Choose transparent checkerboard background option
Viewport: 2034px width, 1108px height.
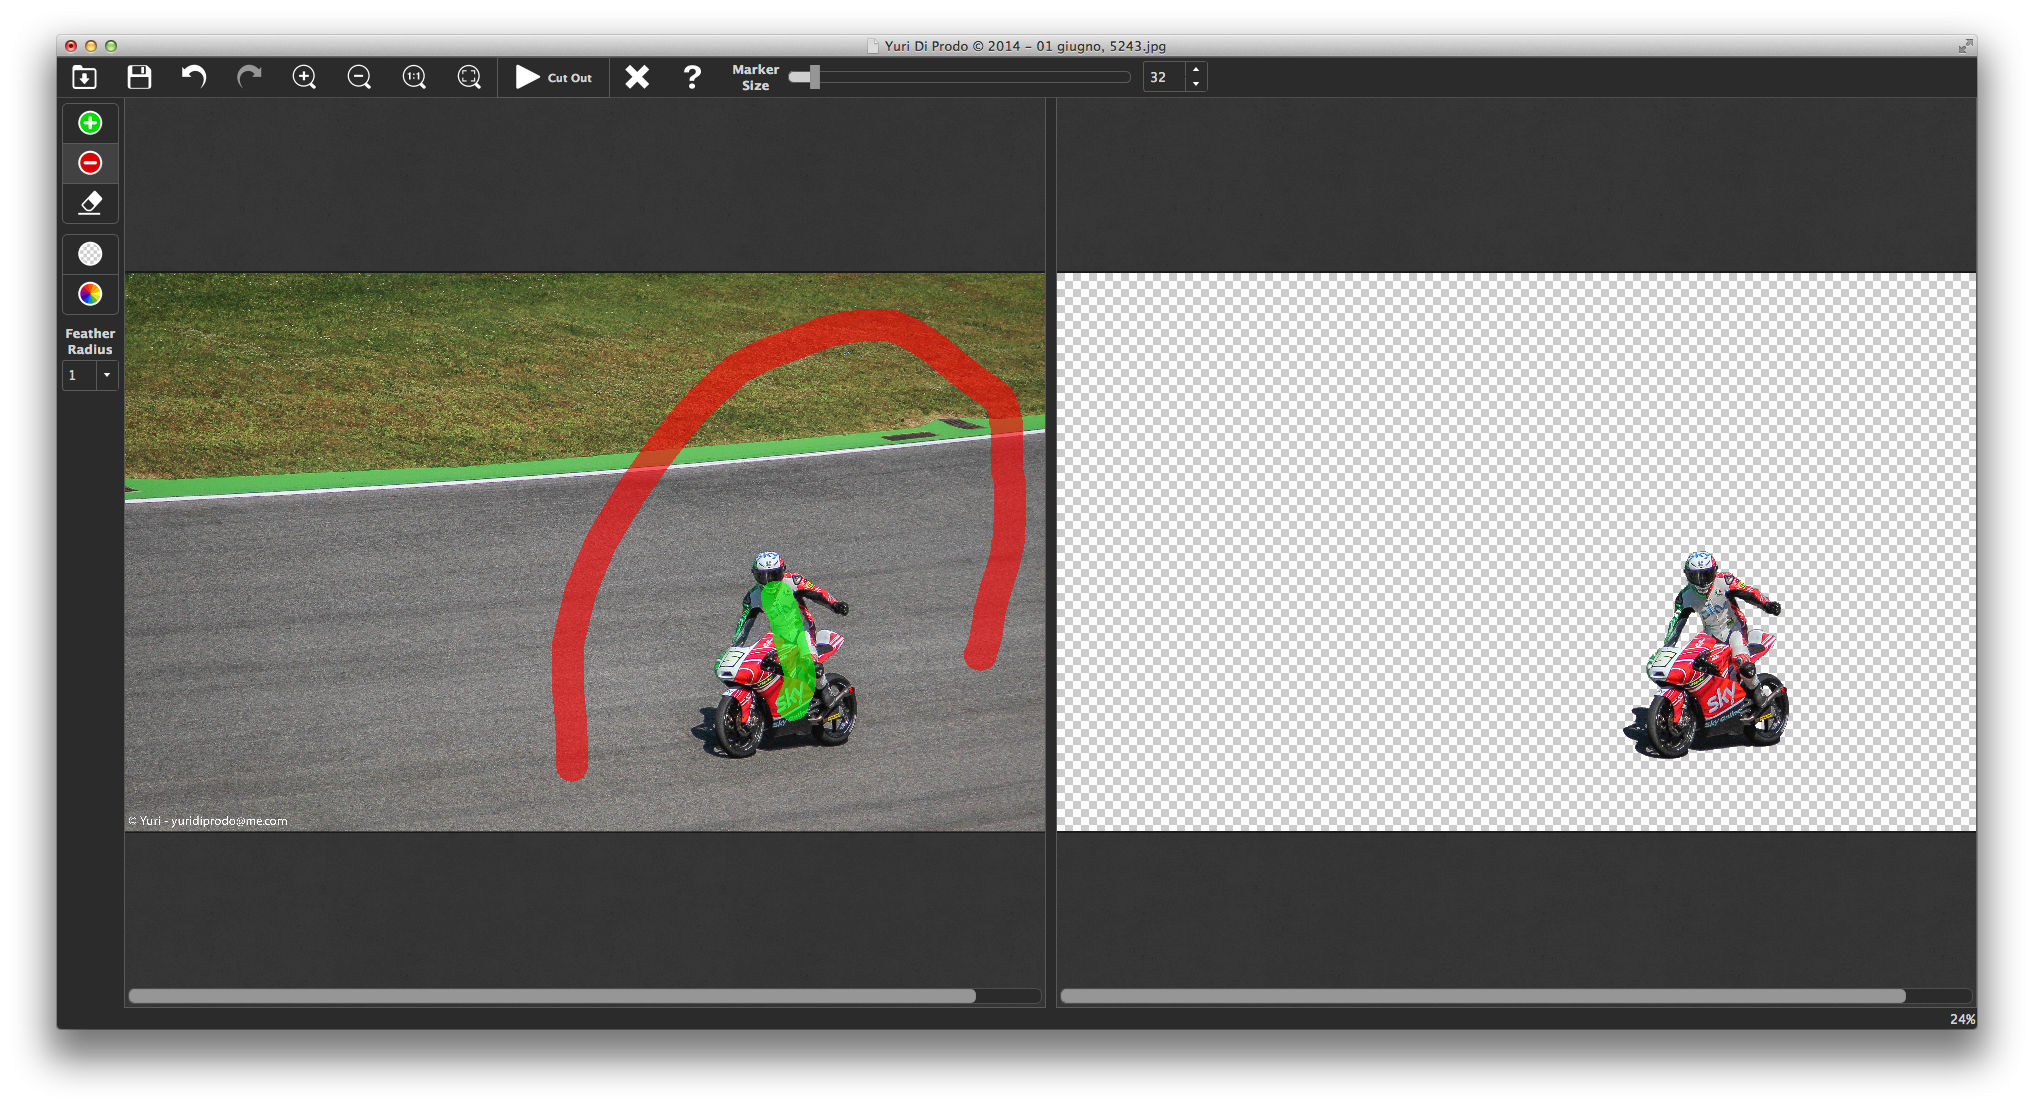click(x=90, y=254)
